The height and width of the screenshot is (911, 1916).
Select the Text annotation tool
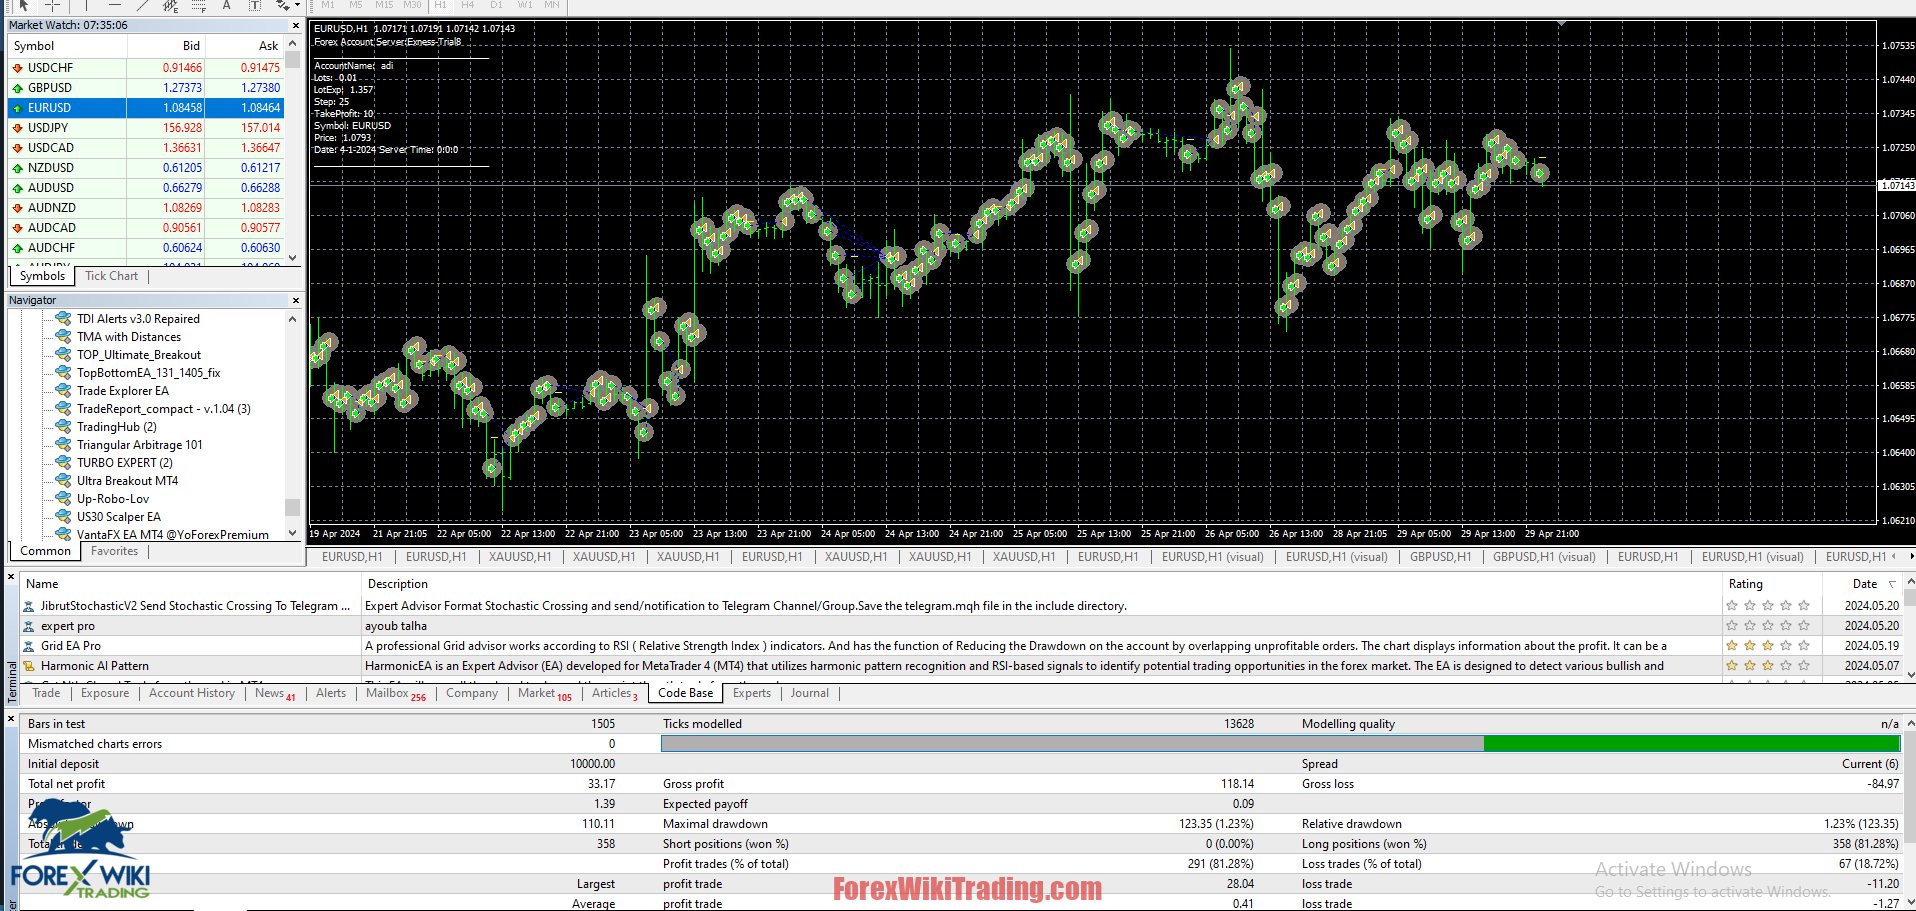point(227,6)
